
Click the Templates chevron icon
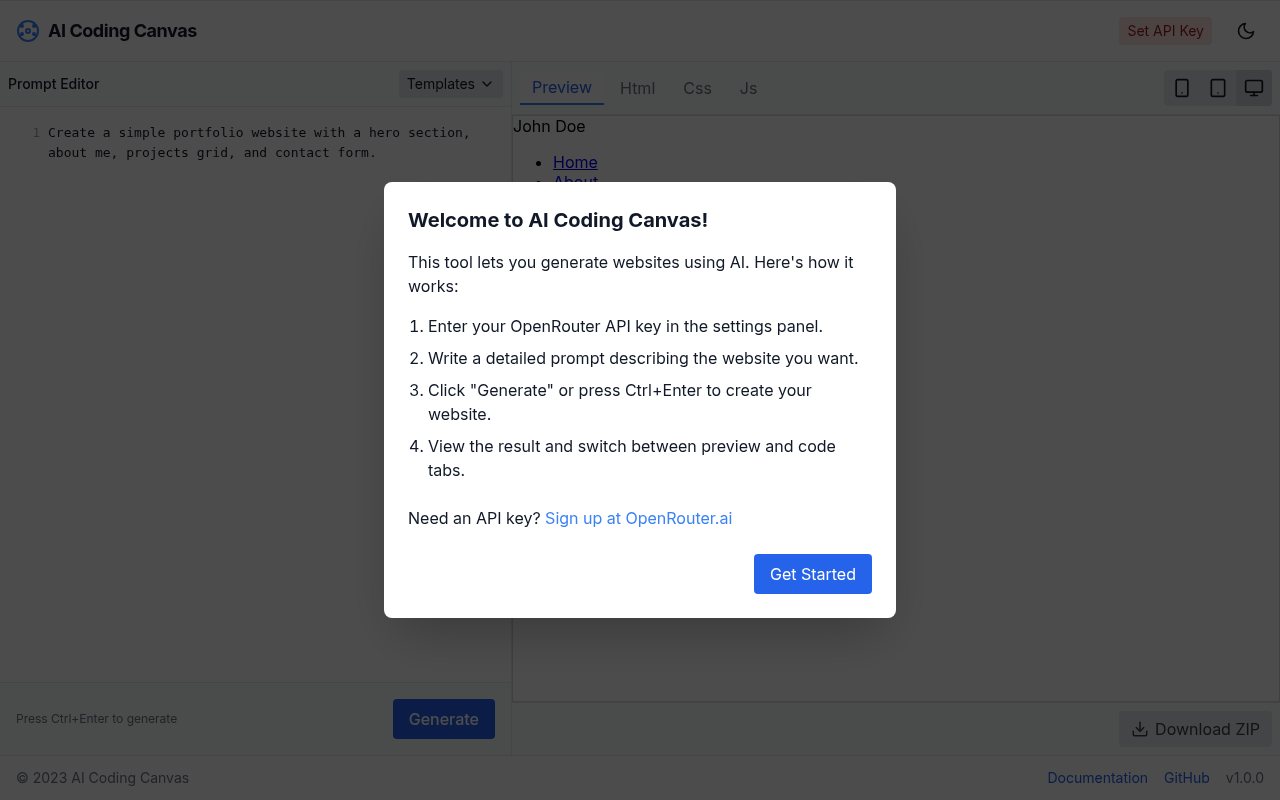tap(487, 84)
